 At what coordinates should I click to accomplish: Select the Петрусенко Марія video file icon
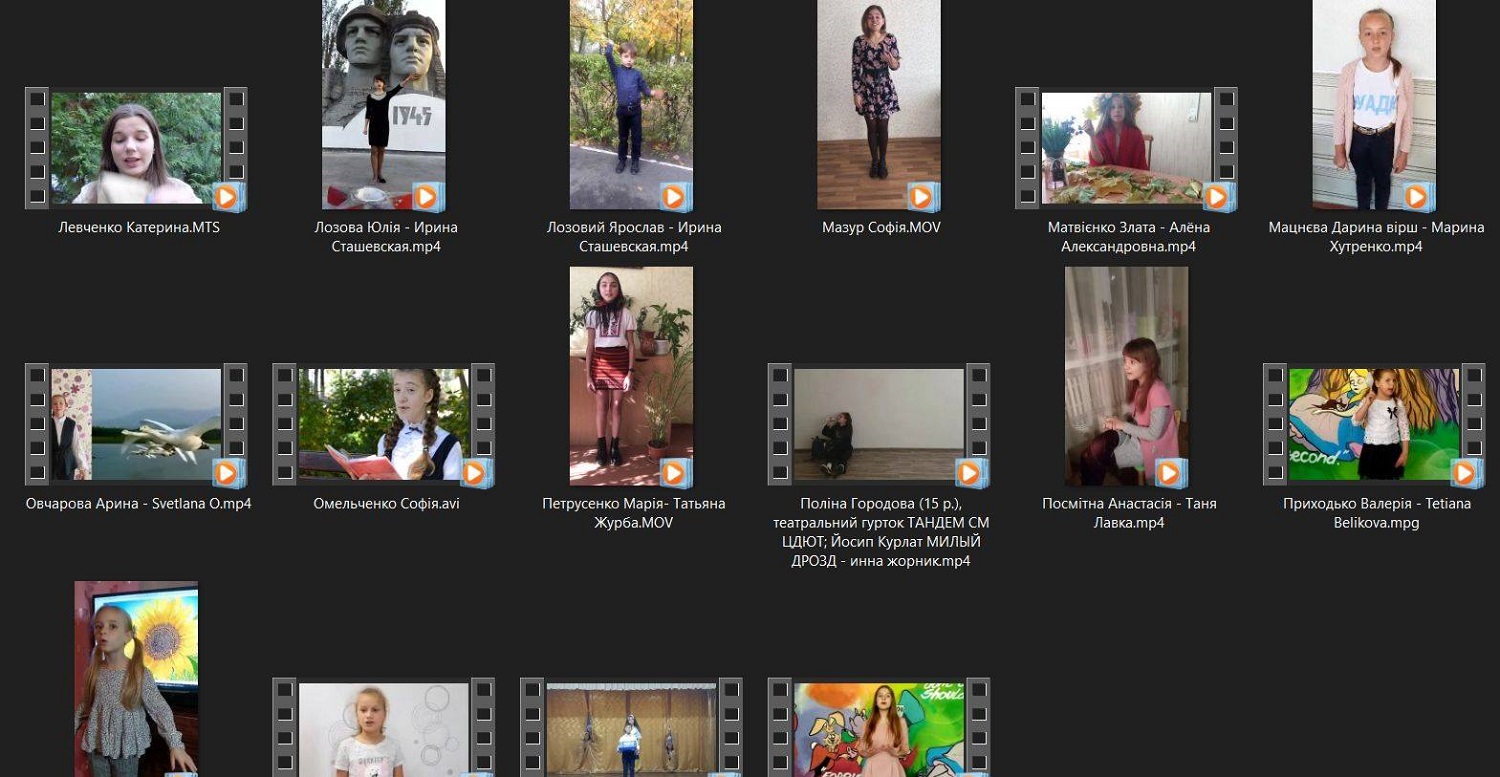click(x=631, y=376)
